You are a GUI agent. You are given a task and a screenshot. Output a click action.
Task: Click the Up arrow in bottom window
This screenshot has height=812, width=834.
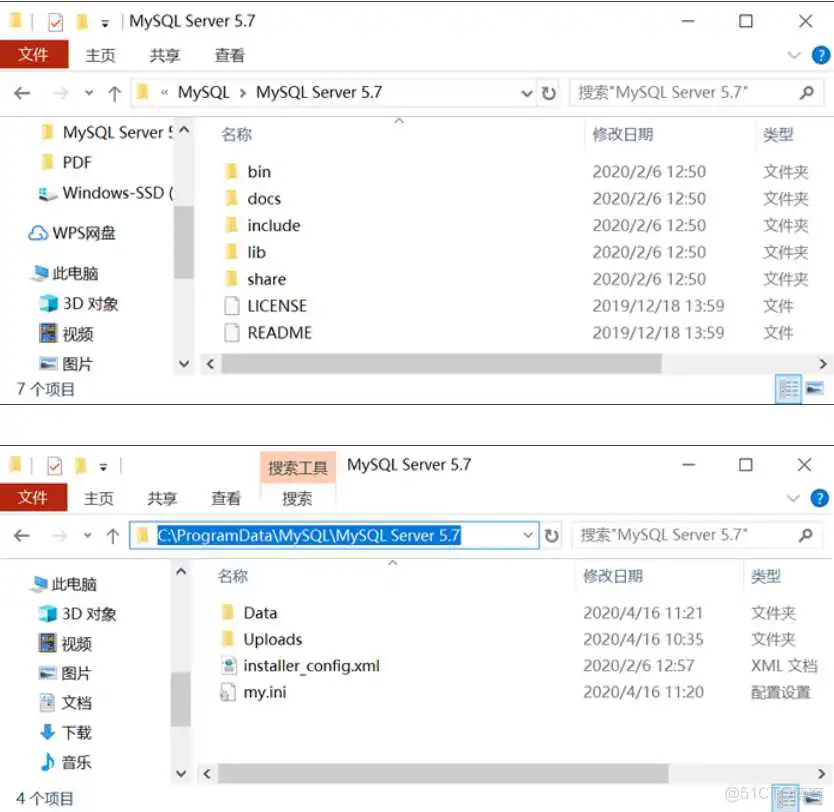(x=113, y=535)
